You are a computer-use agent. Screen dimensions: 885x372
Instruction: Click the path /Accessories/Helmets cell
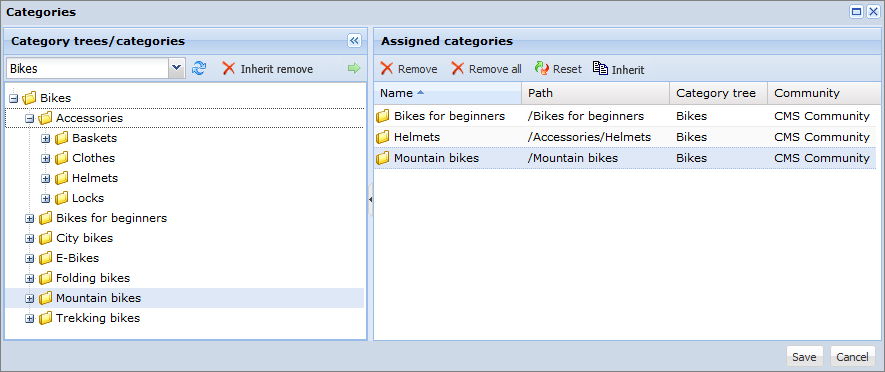pyautogui.click(x=589, y=137)
